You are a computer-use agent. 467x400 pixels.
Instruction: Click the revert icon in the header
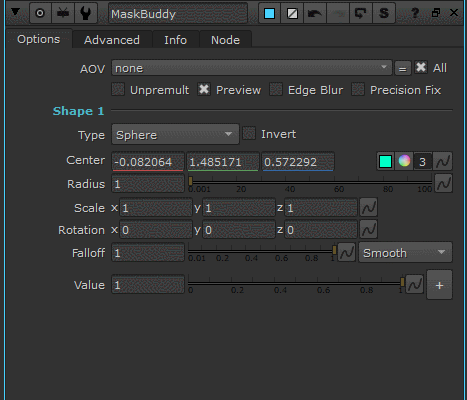[x=360, y=13]
